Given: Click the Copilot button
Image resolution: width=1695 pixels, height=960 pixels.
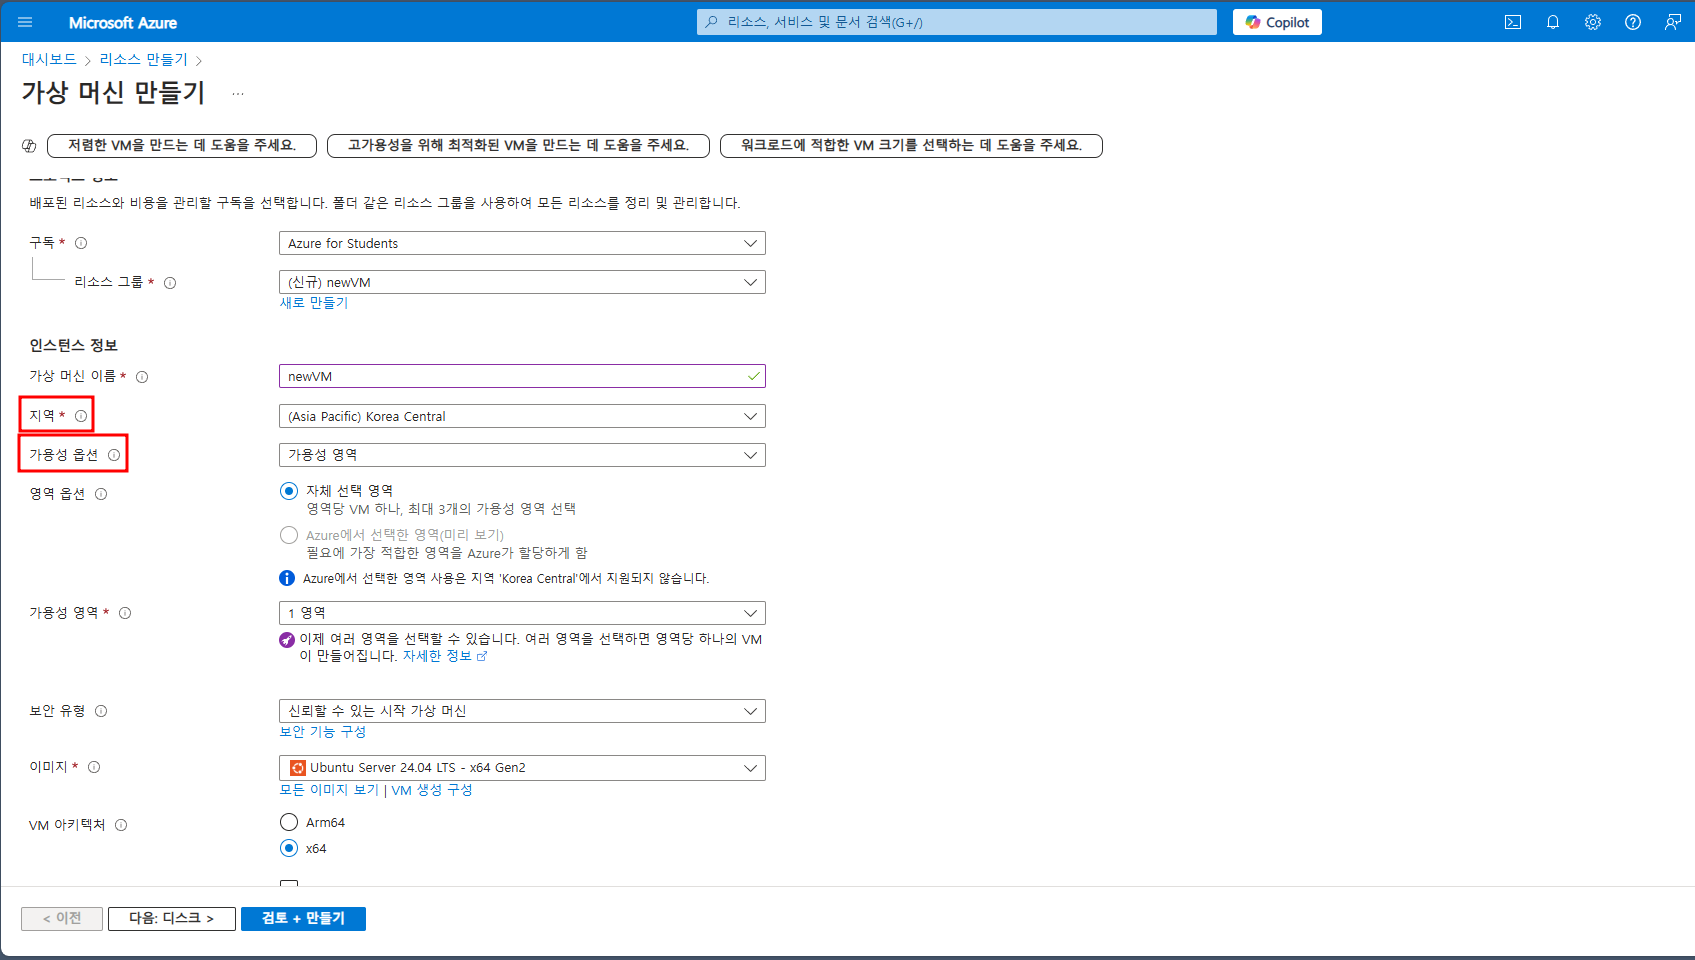Looking at the screenshot, I should click(1277, 22).
